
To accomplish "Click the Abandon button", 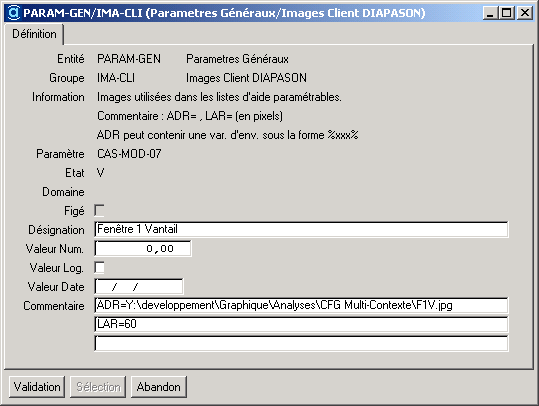I will (x=159, y=387).
